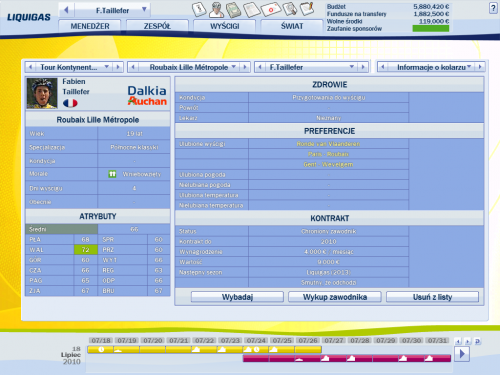Image resolution: width=500 pixels, height=375 pixels.
Task: Click the Wybadaj button
Action: pyautogui.click(x=237, y=297)
